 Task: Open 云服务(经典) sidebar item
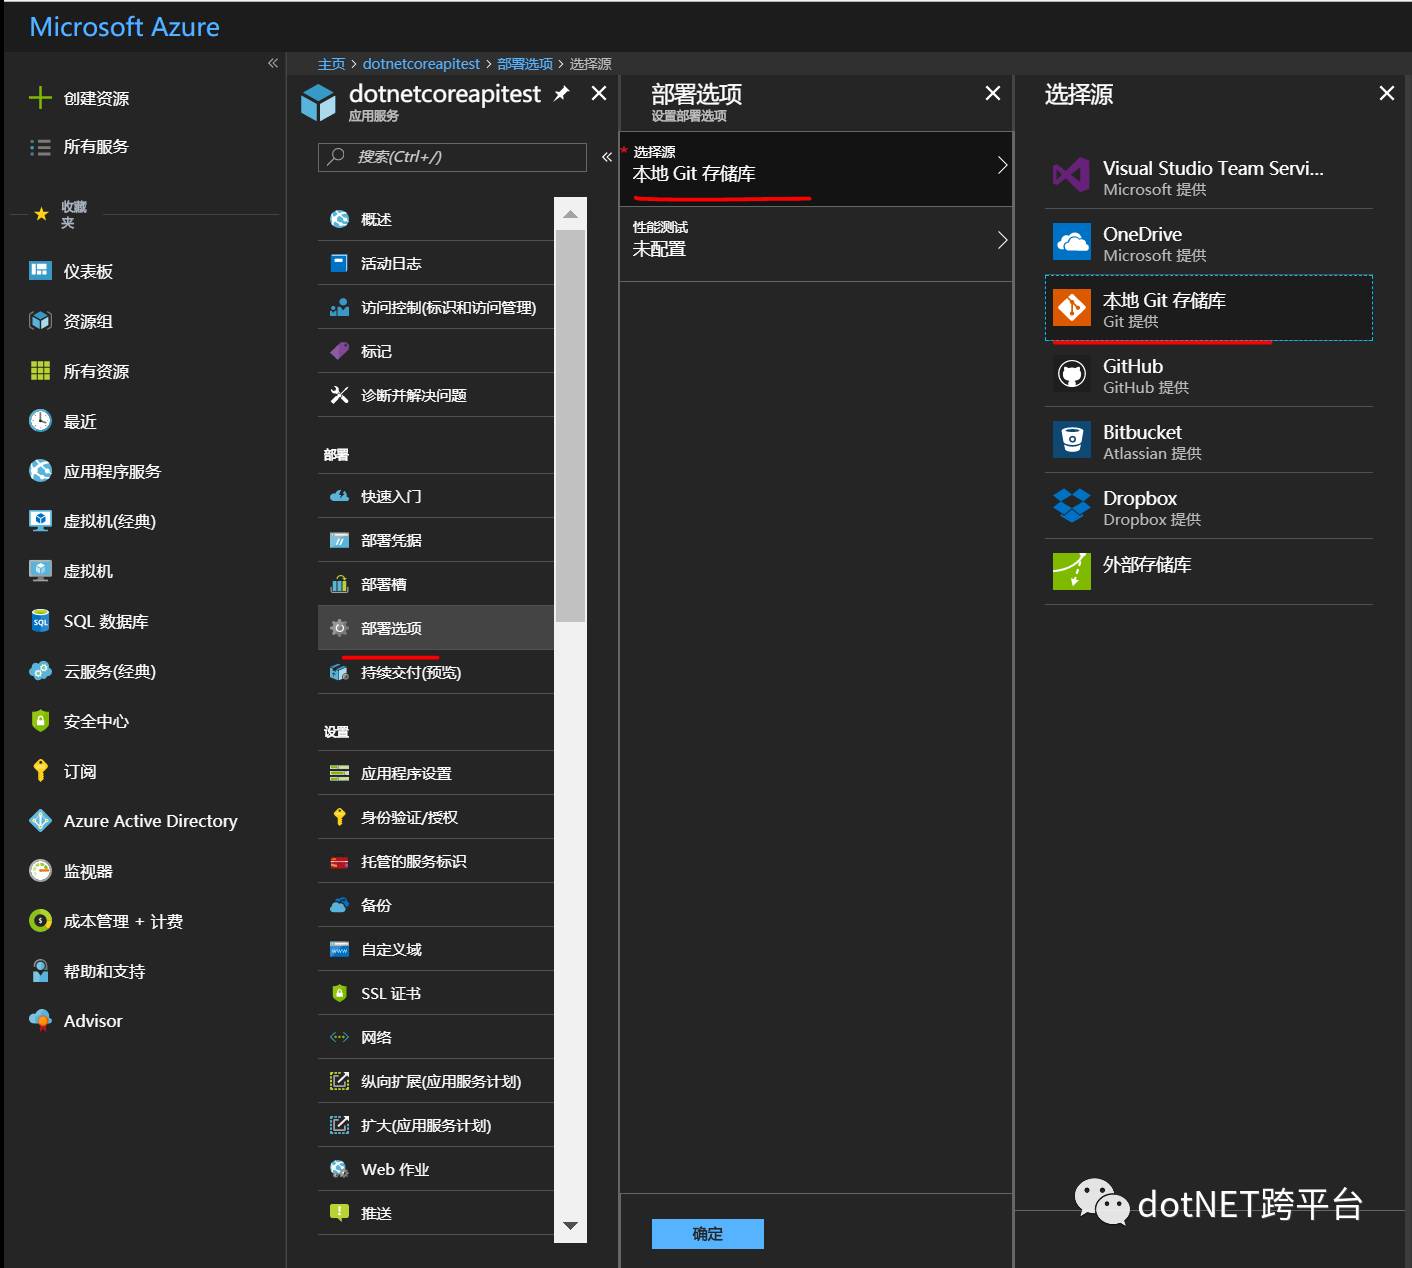pyautogui.click(x=144, y=671)
